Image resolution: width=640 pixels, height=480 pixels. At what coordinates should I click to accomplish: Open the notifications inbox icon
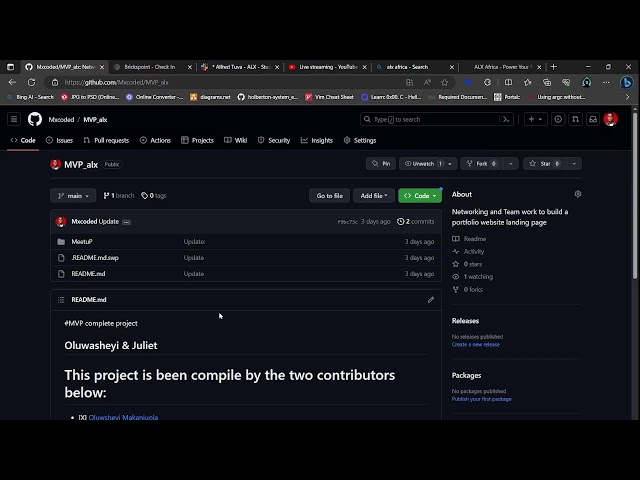pos(593,119)
